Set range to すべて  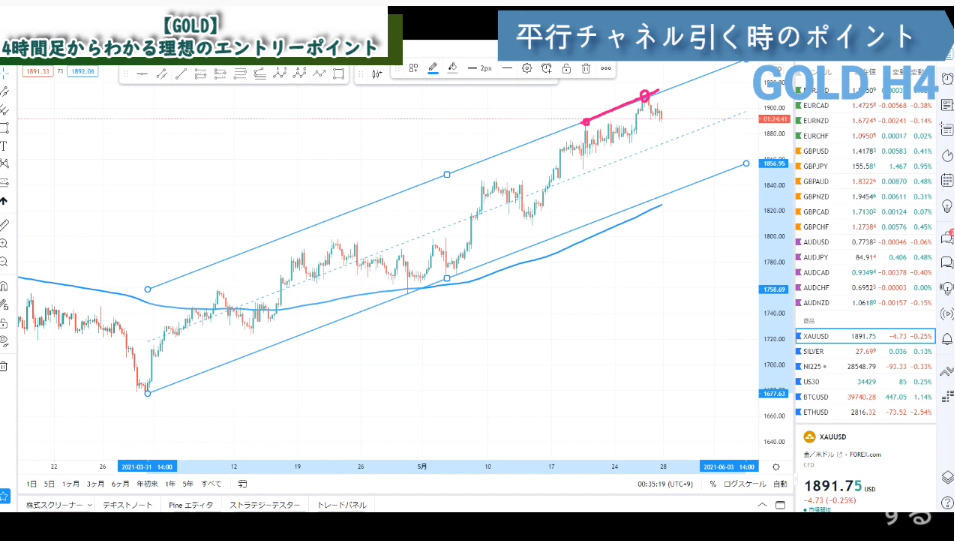(x=211, y=484)
